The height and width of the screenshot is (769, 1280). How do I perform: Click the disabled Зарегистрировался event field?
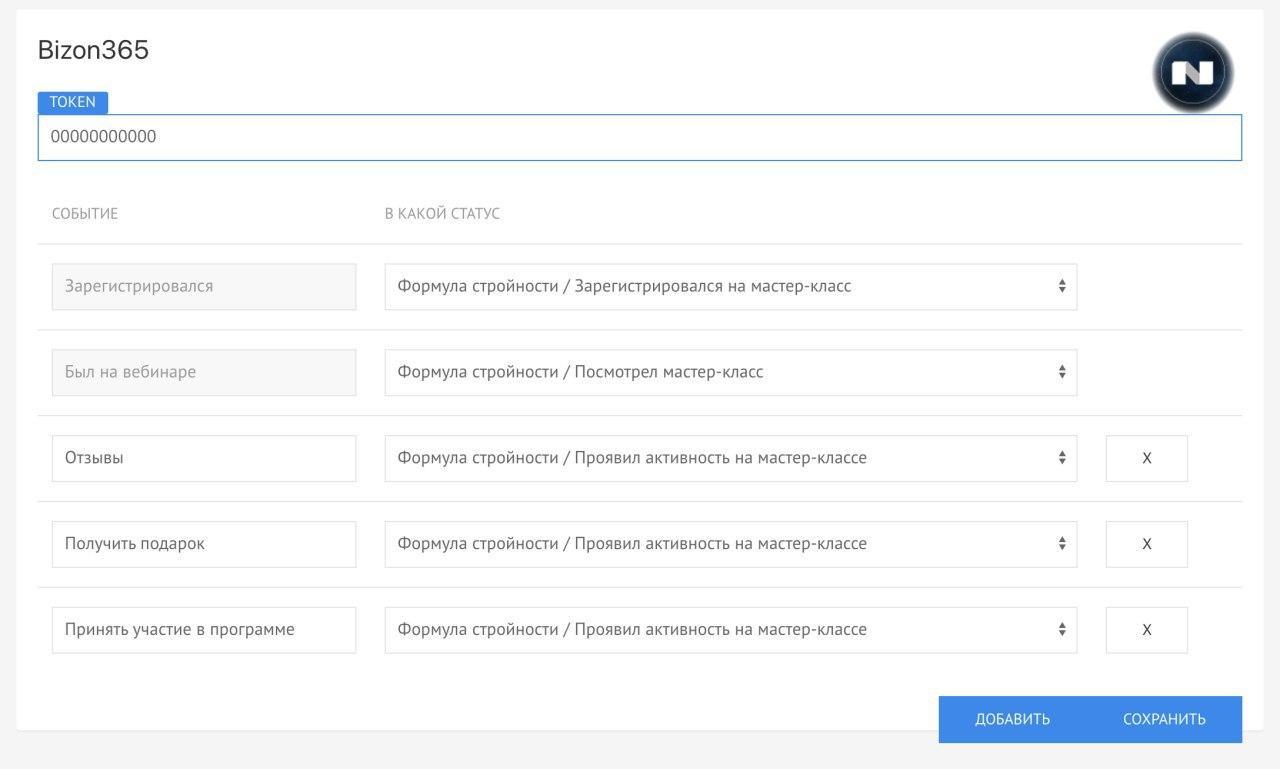point(204,286)
